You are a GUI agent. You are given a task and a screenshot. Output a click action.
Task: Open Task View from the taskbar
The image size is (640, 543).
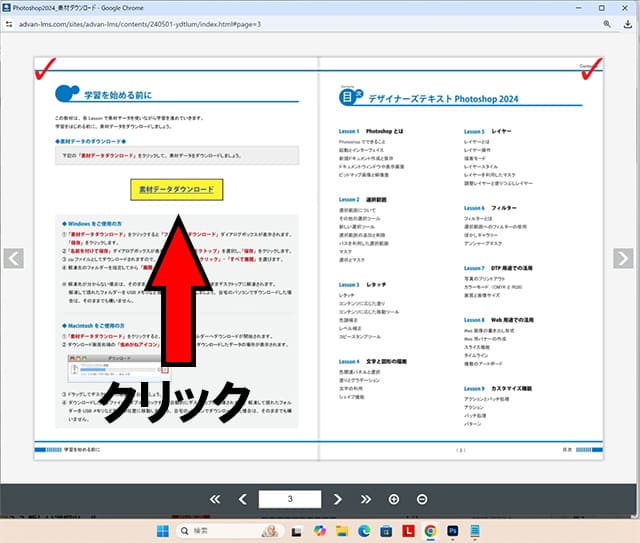pos(296,531)
